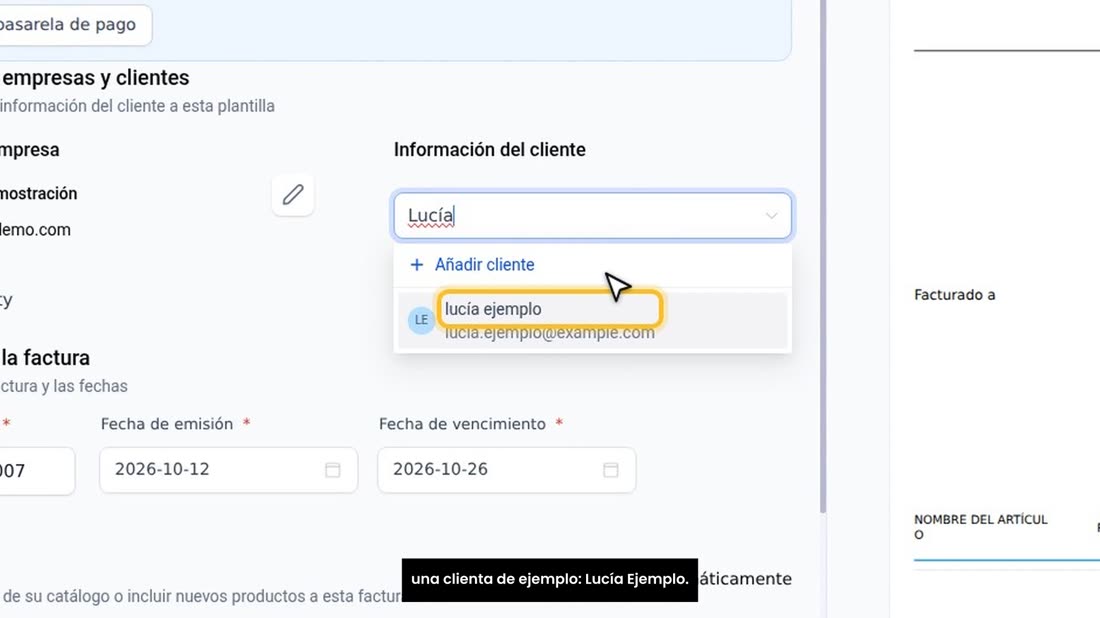Select the lucía ejemplo customer entry

592,320
